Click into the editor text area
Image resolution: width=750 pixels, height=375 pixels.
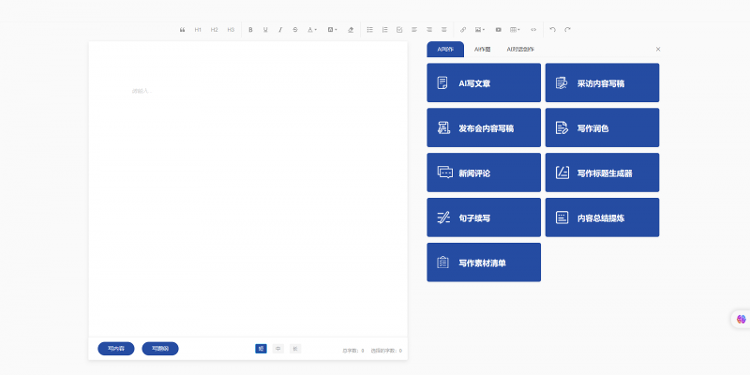coord(248,189)
